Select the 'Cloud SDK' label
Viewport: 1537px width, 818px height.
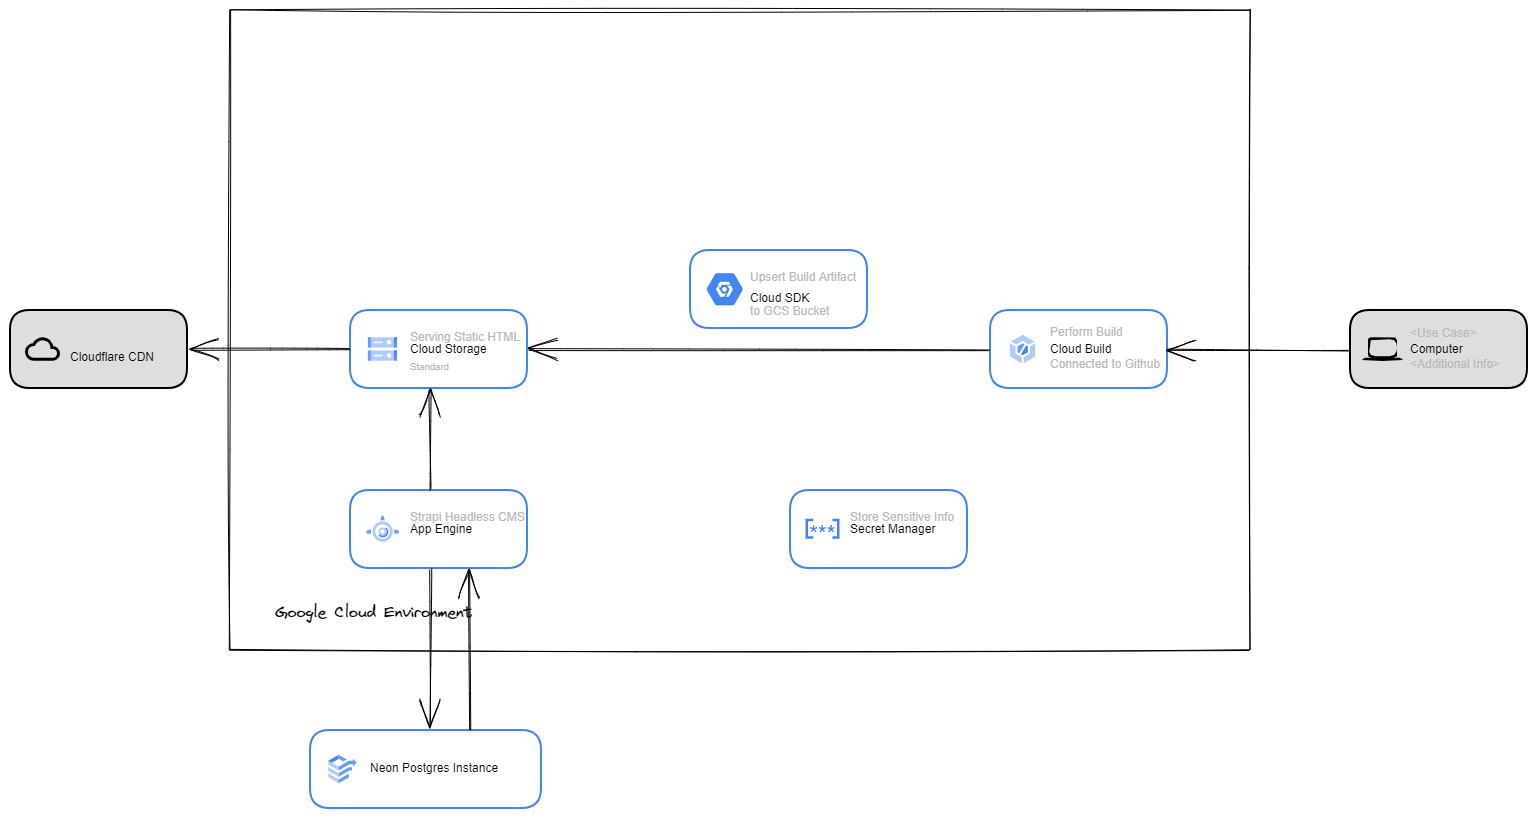tap(780, 298)
